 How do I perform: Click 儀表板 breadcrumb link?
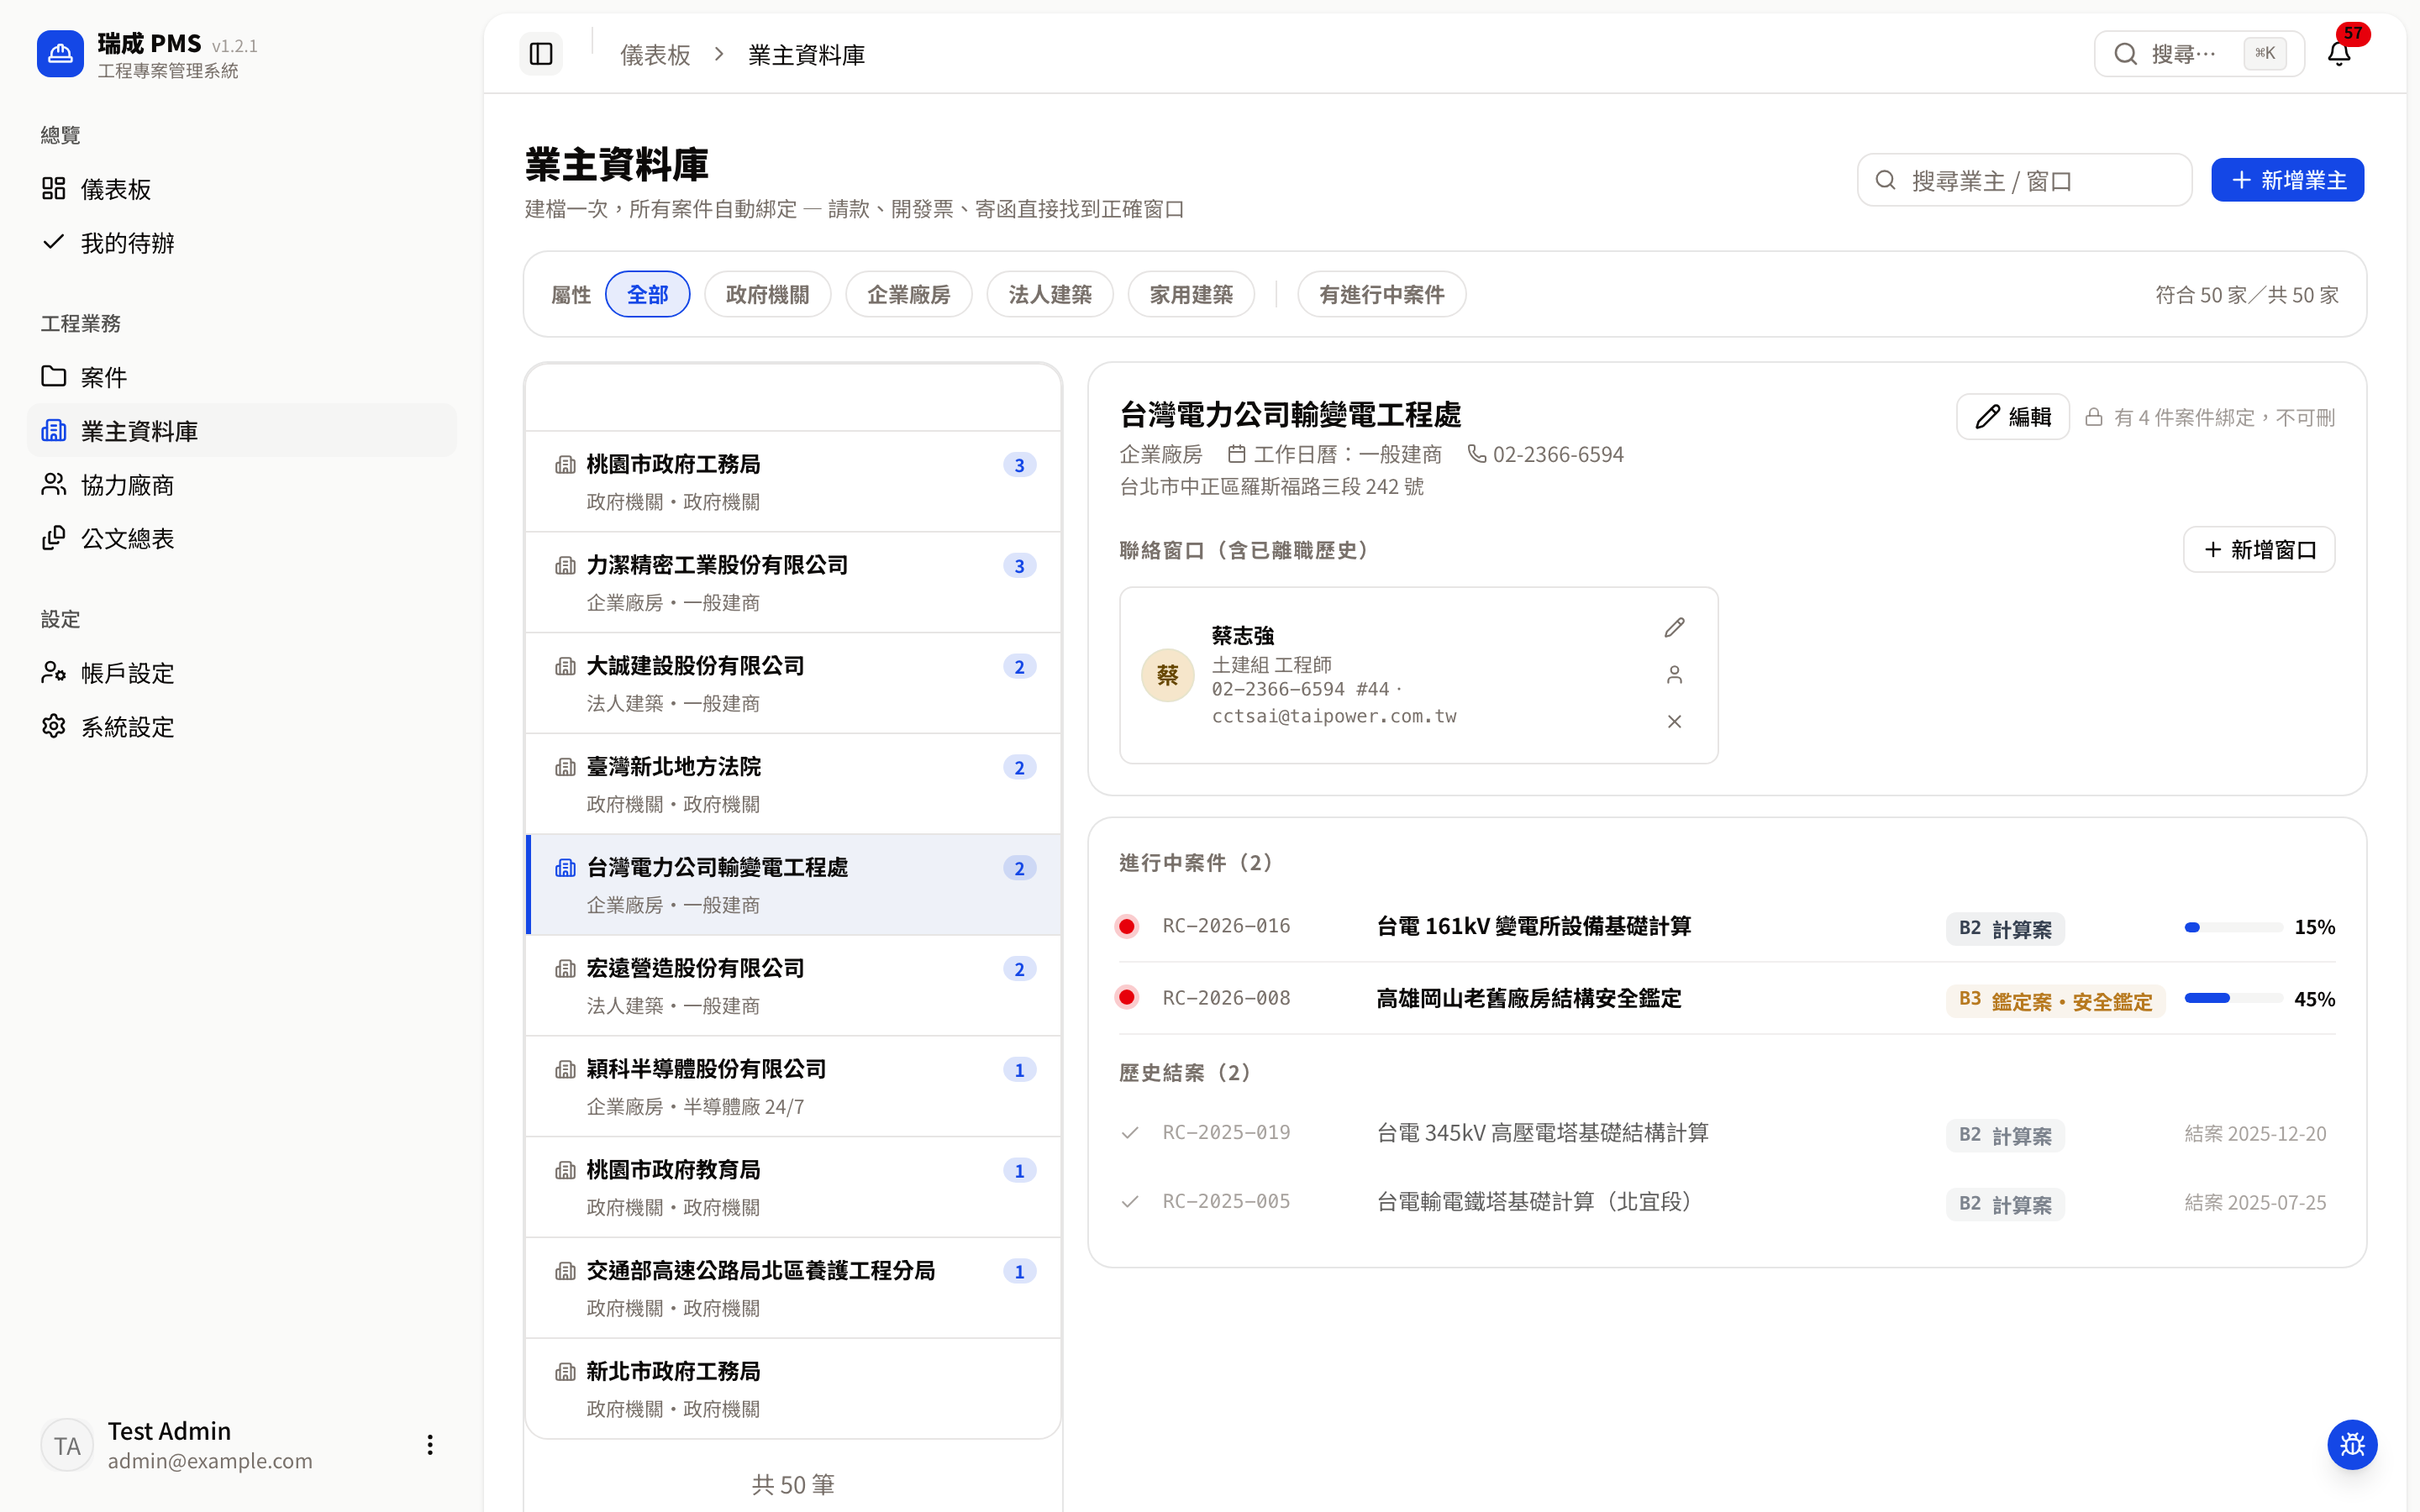(655, 55)
